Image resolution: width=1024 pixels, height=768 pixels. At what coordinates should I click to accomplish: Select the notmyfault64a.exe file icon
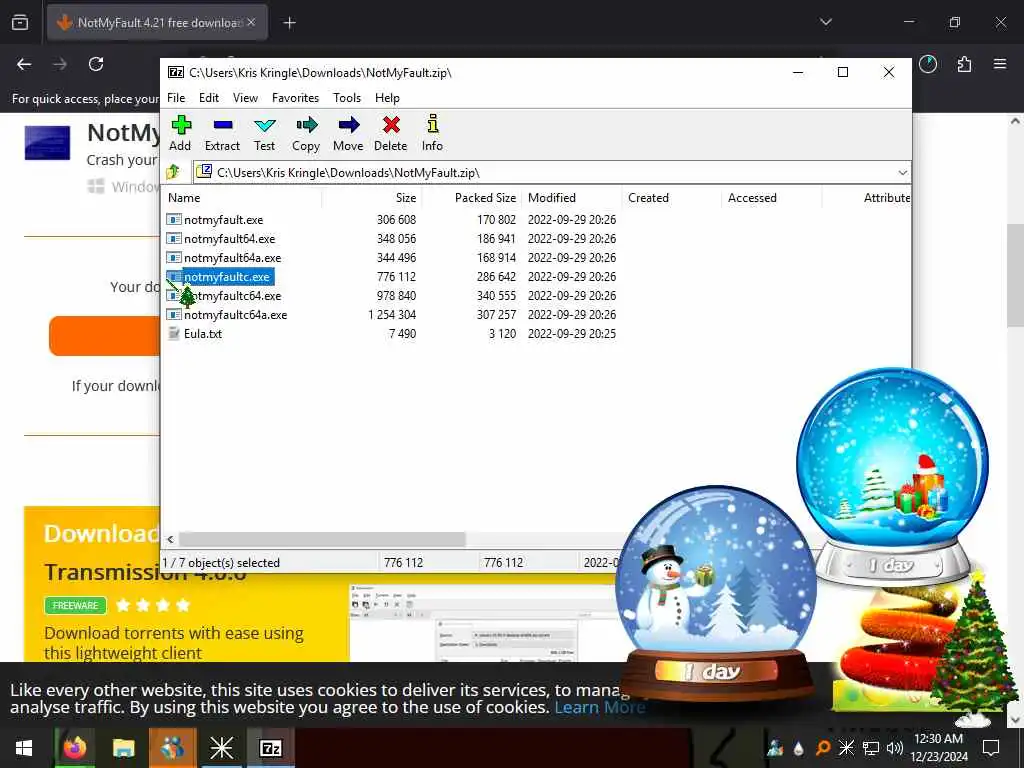(174, 257)
